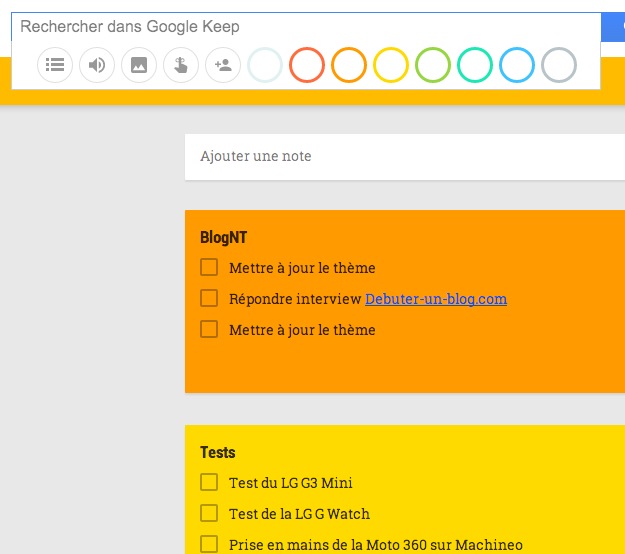Check "Répondre interview" checkbox
This screenshot has height=554, width=625.
coord(209,298)
